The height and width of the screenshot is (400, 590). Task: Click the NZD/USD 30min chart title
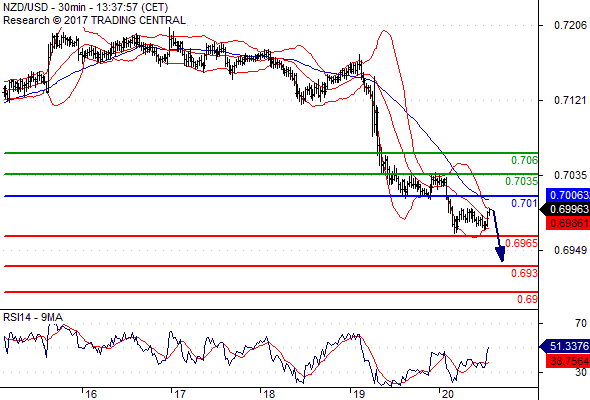point(85,7)
